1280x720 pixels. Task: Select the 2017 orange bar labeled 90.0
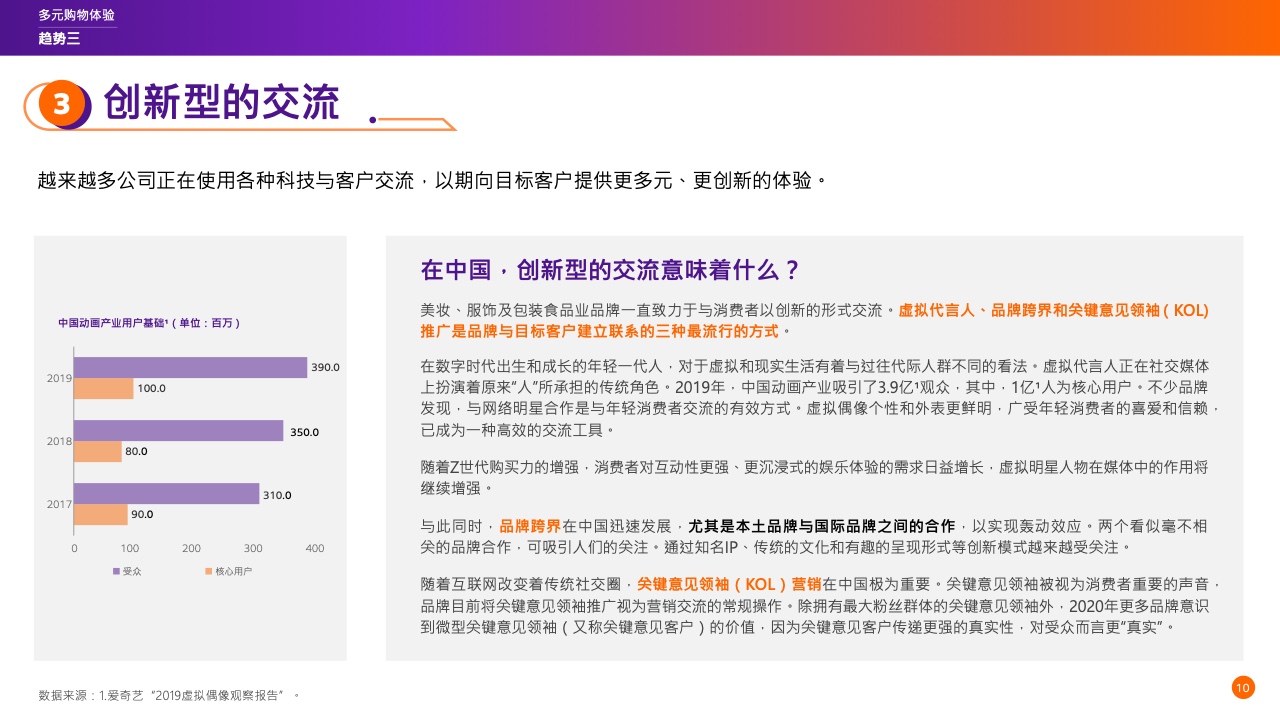[100, 515]
